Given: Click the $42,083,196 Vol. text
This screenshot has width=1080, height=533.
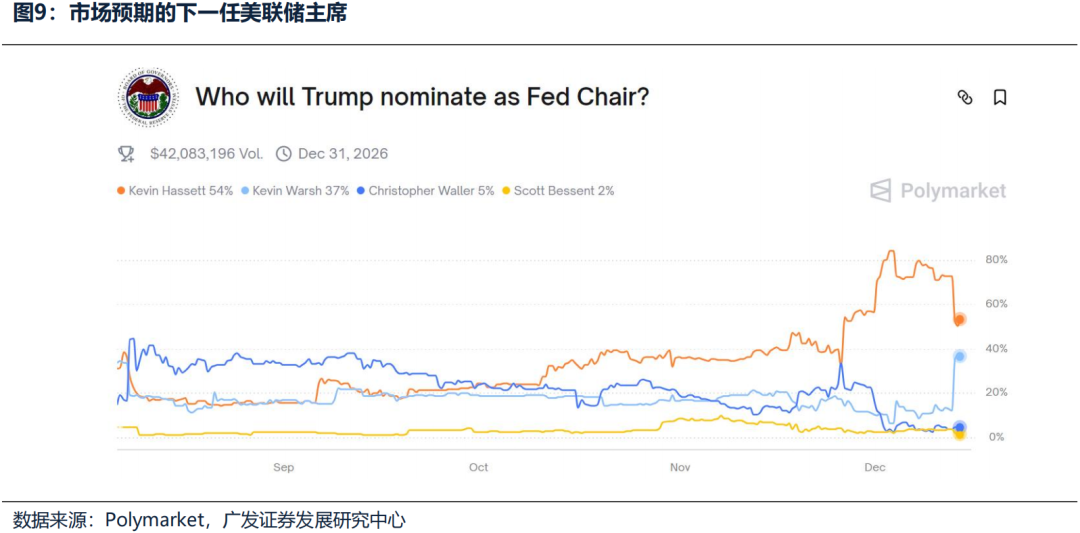Looking at the screenshot, I should (206, 154).
